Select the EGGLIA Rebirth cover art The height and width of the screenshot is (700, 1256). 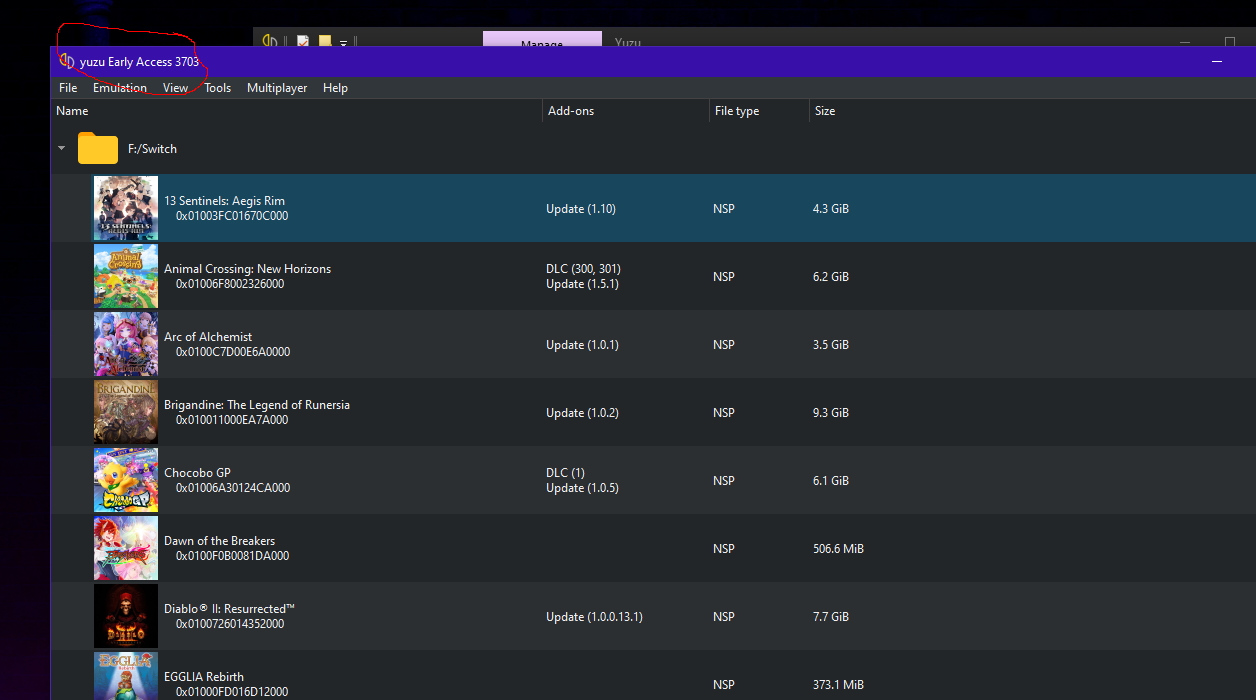pyautogui.click(x=126, y=676)
